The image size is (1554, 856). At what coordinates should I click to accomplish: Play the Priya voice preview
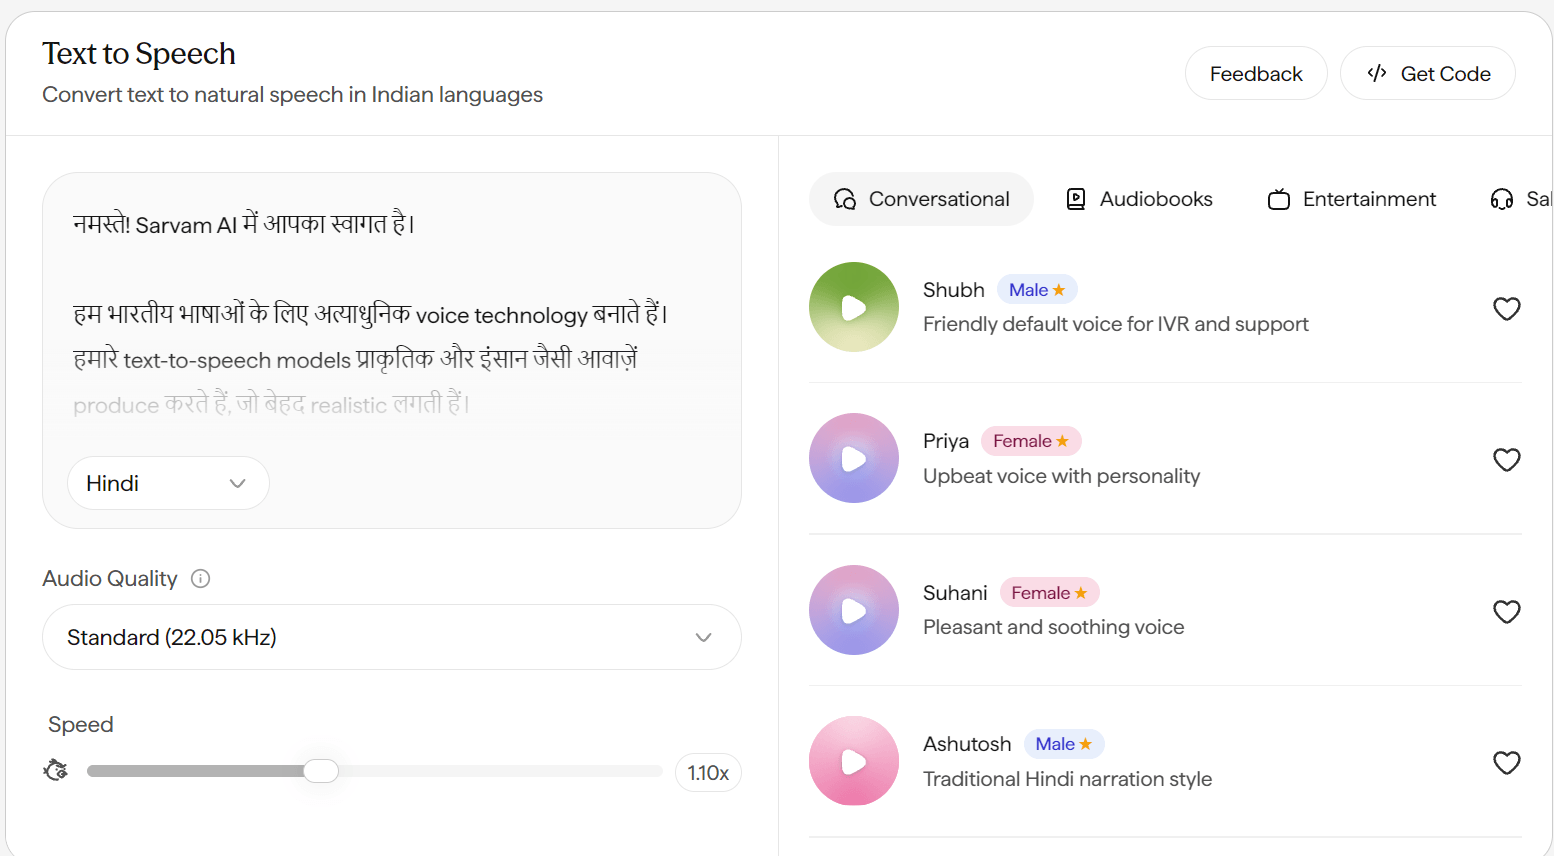pyautogui.click(x=854, y=458)
